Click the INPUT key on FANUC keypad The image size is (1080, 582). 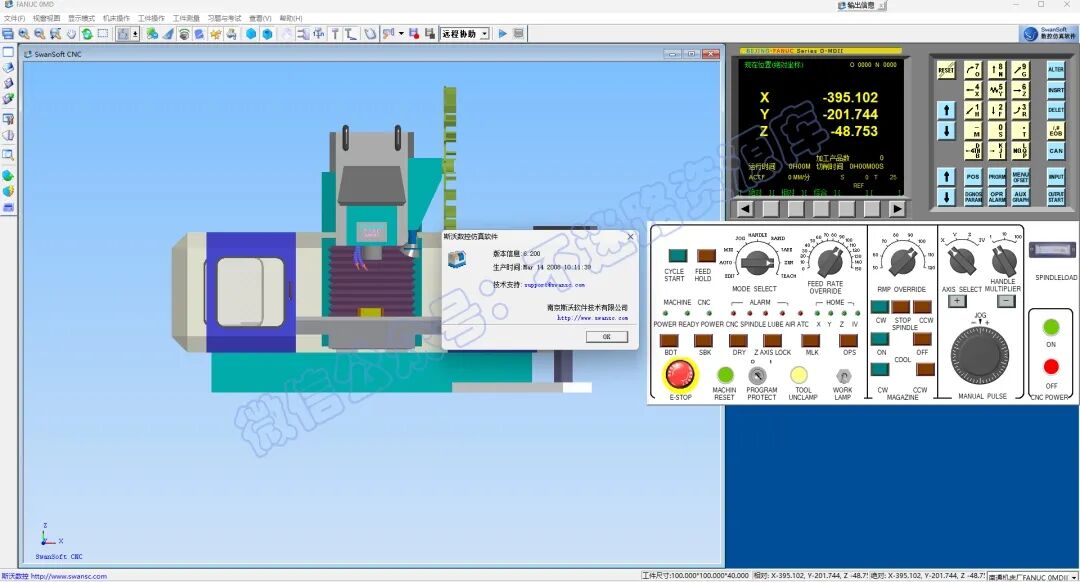pos(1056,177)
